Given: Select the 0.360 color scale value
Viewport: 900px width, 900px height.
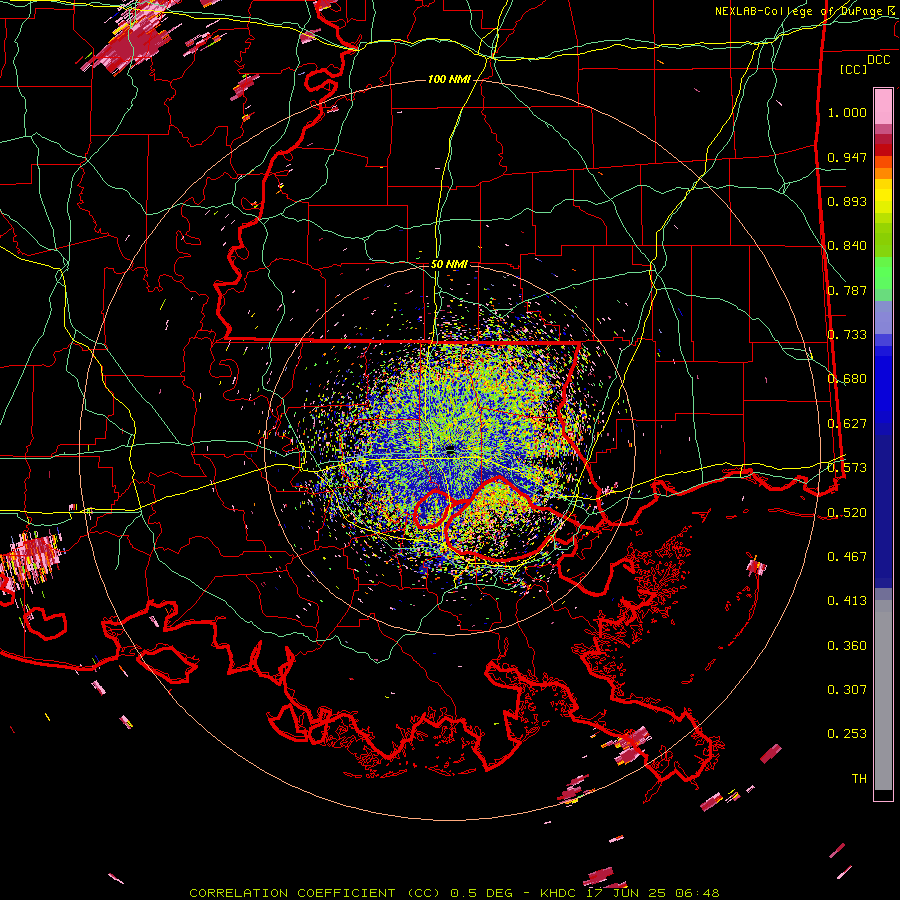Looking at the screenshot, I should point(847,646).
